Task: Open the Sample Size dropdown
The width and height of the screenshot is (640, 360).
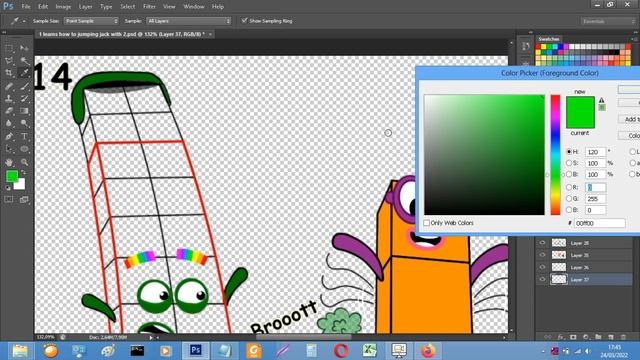Action: (91, 21)
